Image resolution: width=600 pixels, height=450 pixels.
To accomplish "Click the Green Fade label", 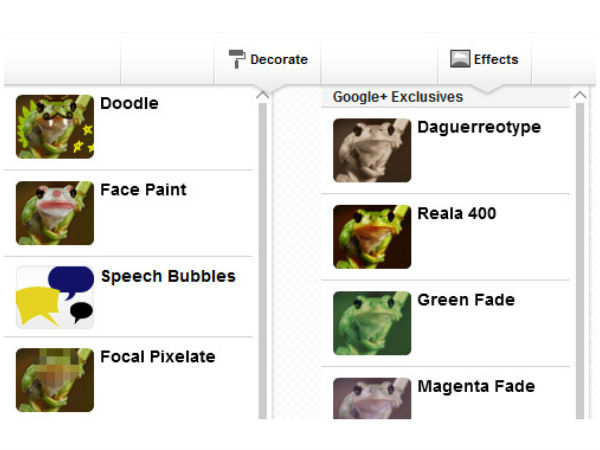I will pos(466,300).
